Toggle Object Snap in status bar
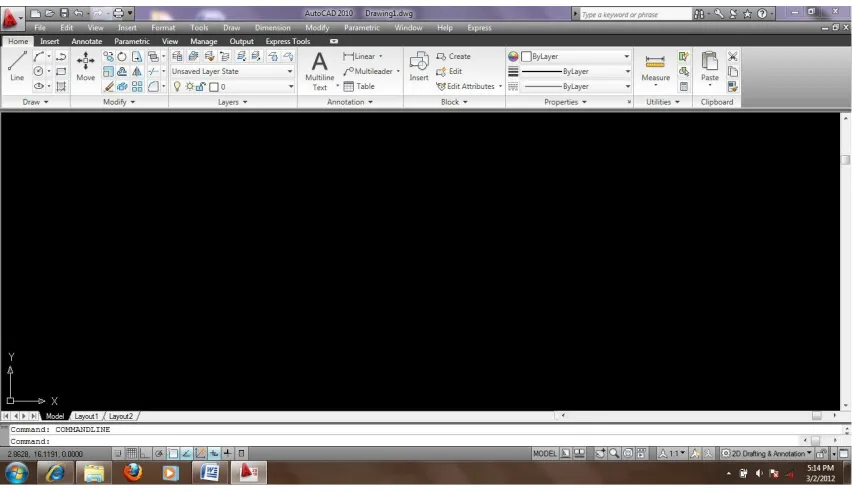The image size is (854, 492). coord(173,454)
